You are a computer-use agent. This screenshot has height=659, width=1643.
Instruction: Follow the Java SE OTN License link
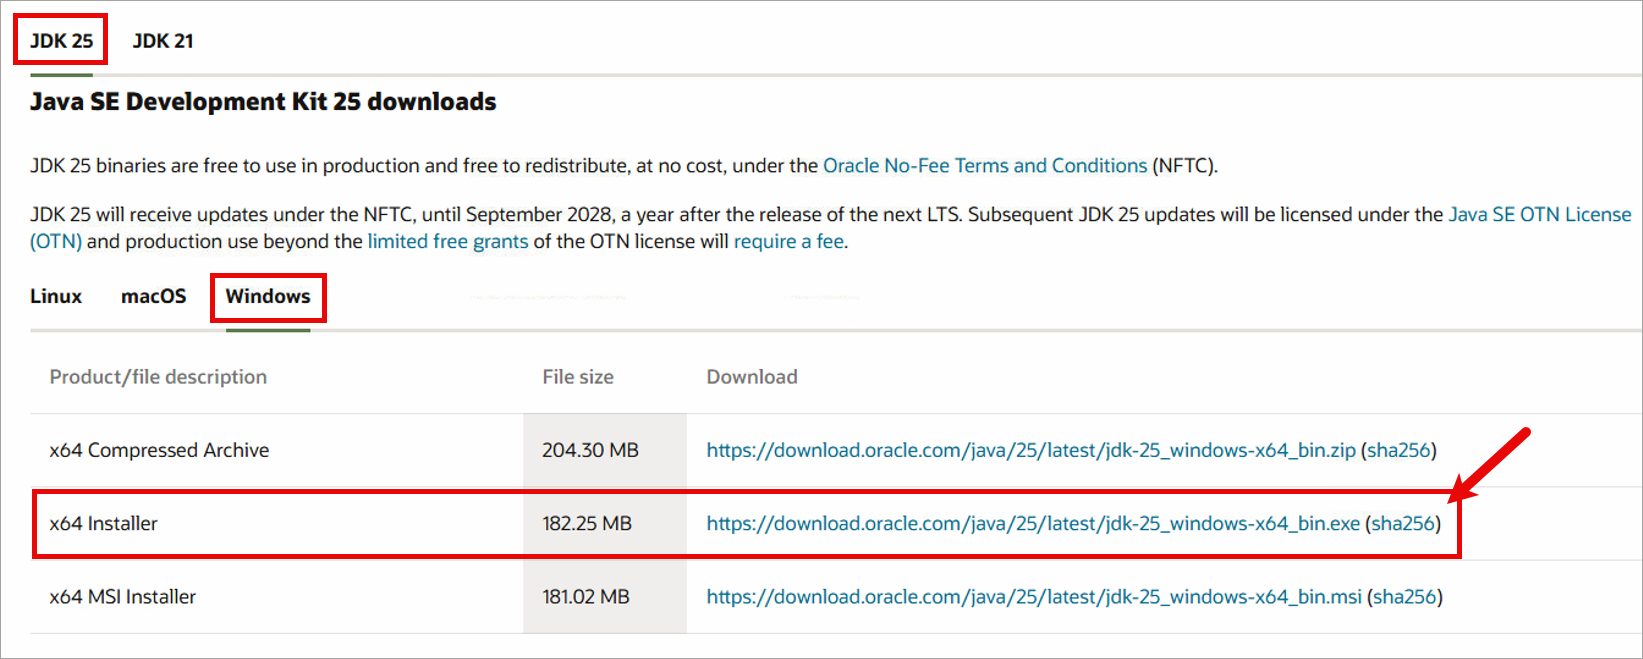[x=1539, y=215]
